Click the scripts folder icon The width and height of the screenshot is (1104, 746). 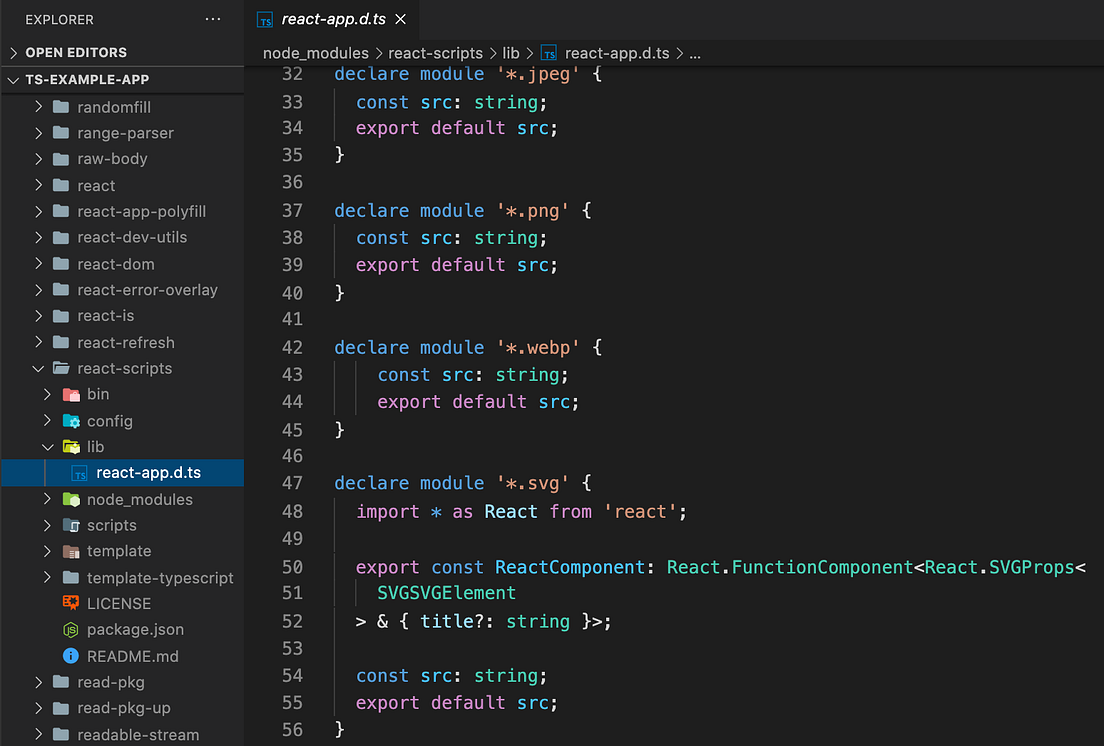[71, 525]
